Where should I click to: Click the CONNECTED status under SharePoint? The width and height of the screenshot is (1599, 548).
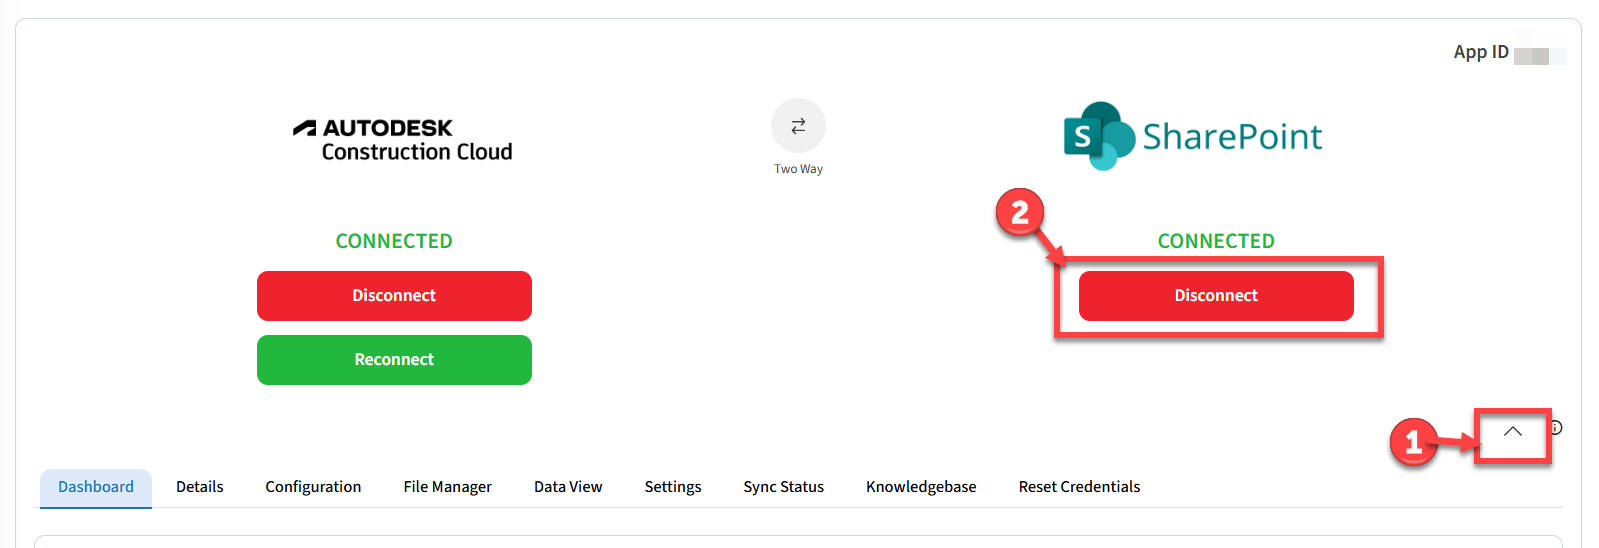click(x=1215, y=241)
